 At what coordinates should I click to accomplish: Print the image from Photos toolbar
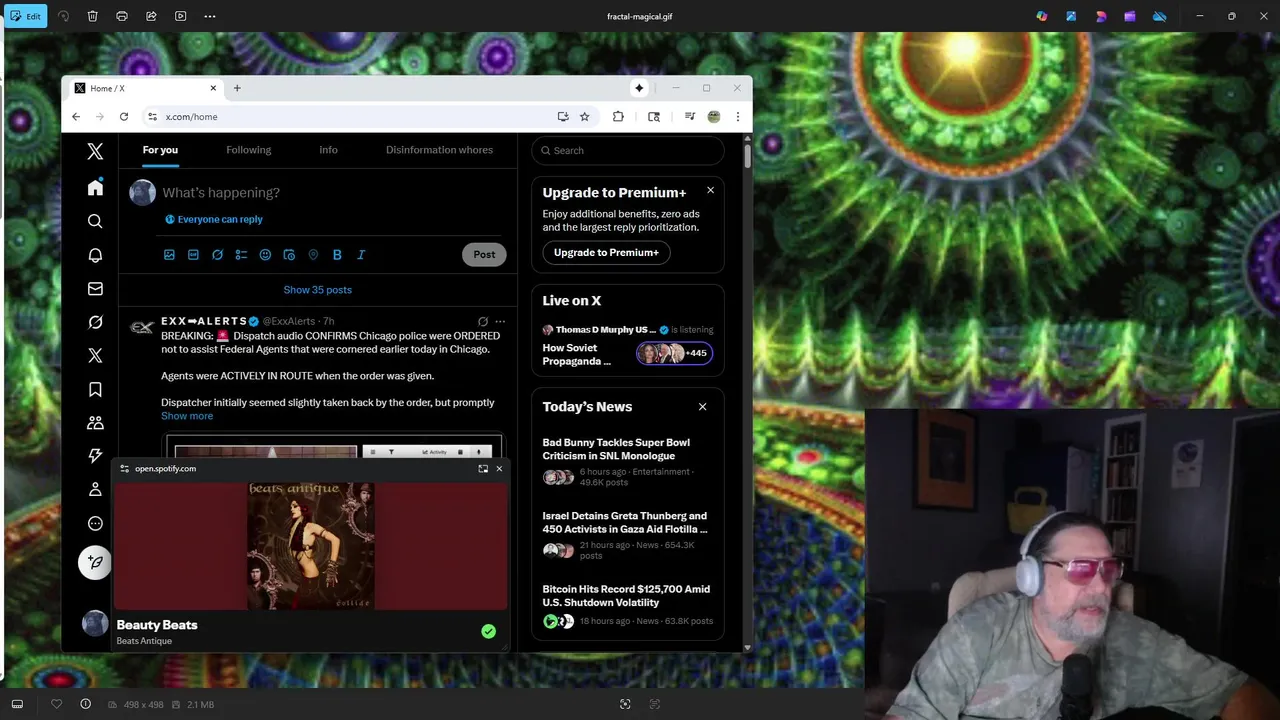122,16
